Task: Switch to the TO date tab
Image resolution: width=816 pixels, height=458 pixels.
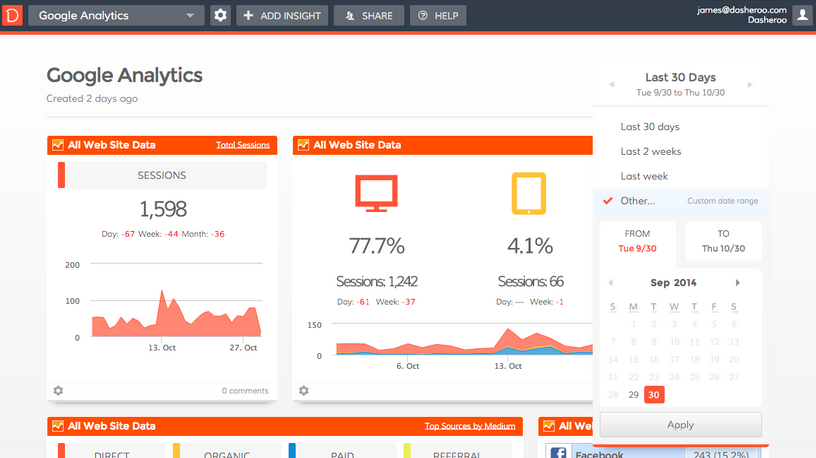Action: point(723,241)
